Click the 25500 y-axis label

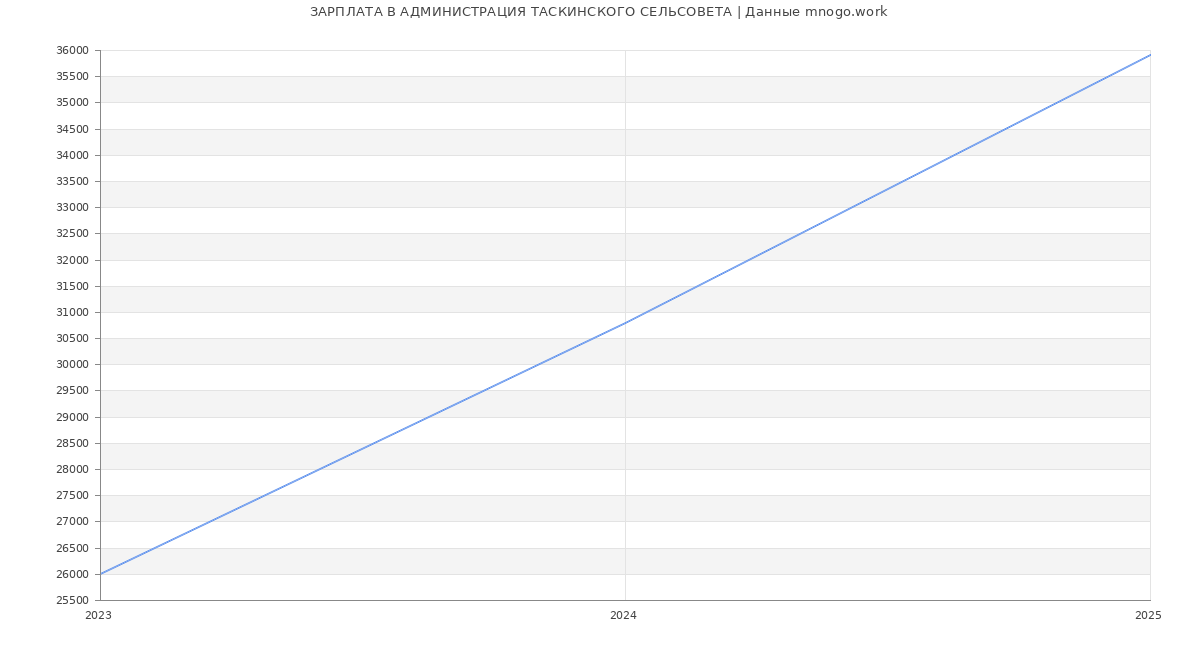[x=71, y=600]
